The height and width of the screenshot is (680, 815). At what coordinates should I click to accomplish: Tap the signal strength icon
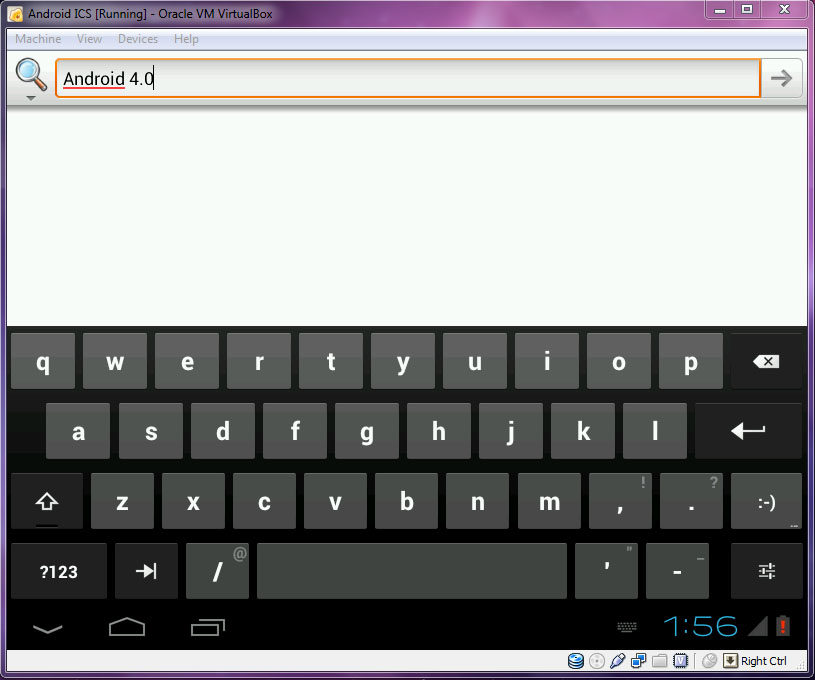(758, 626)
